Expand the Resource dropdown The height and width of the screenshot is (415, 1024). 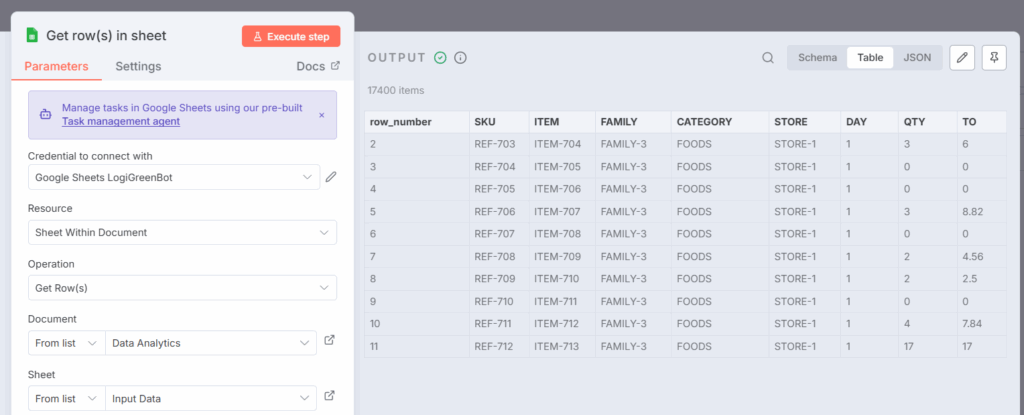click(x=182, y=232)
